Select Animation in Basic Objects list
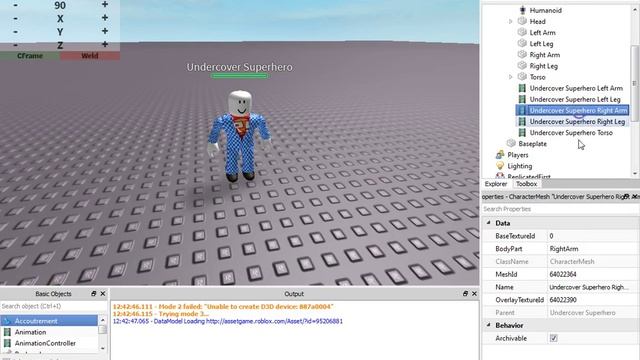640x360 pixels. coord(49,332)
